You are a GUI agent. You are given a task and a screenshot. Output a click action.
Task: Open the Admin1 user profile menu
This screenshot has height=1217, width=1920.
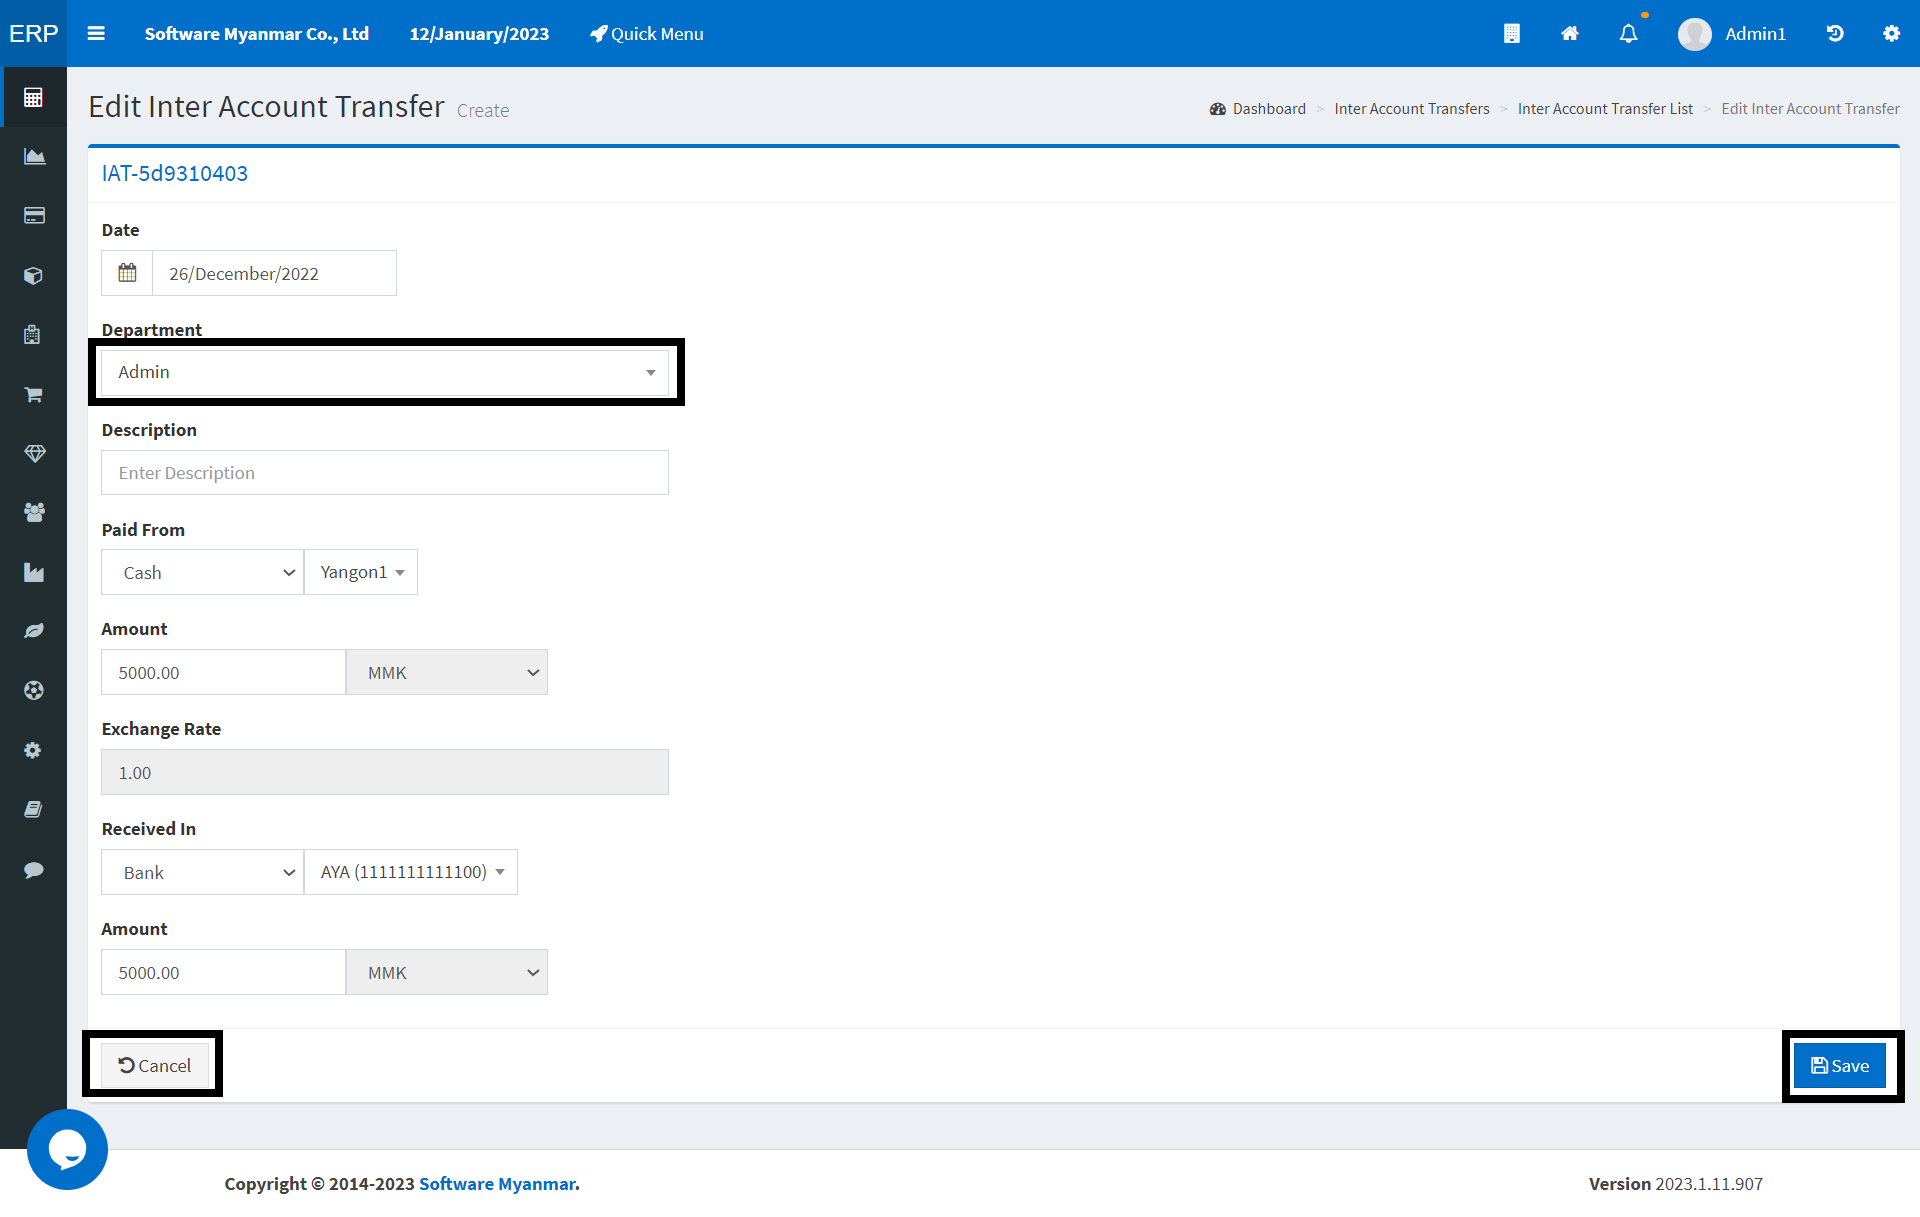(x=1732, y=33)
